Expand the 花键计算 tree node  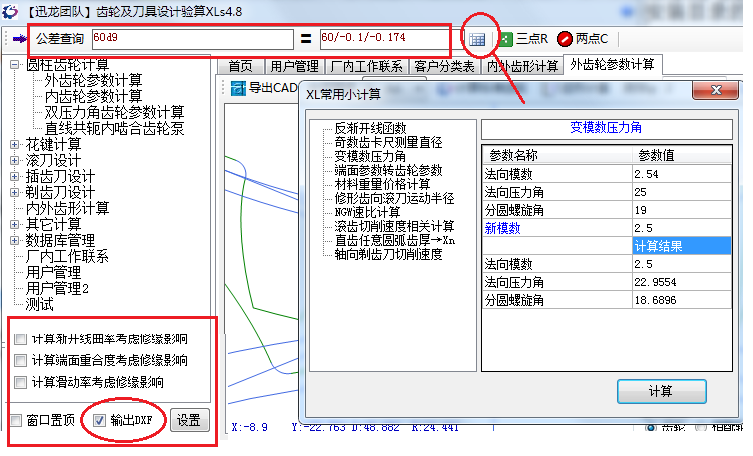(14, 144)
